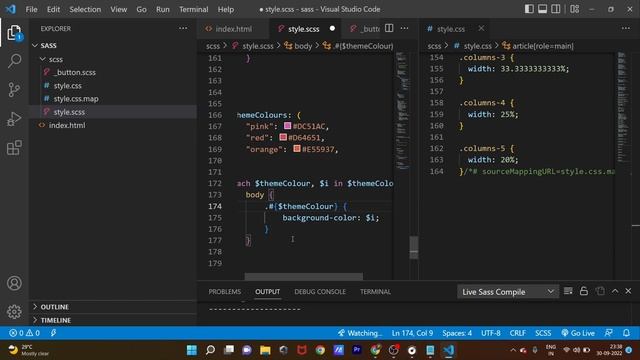Maximize the panel with the up chevron

pyautogui.click(x=615, y=291)
